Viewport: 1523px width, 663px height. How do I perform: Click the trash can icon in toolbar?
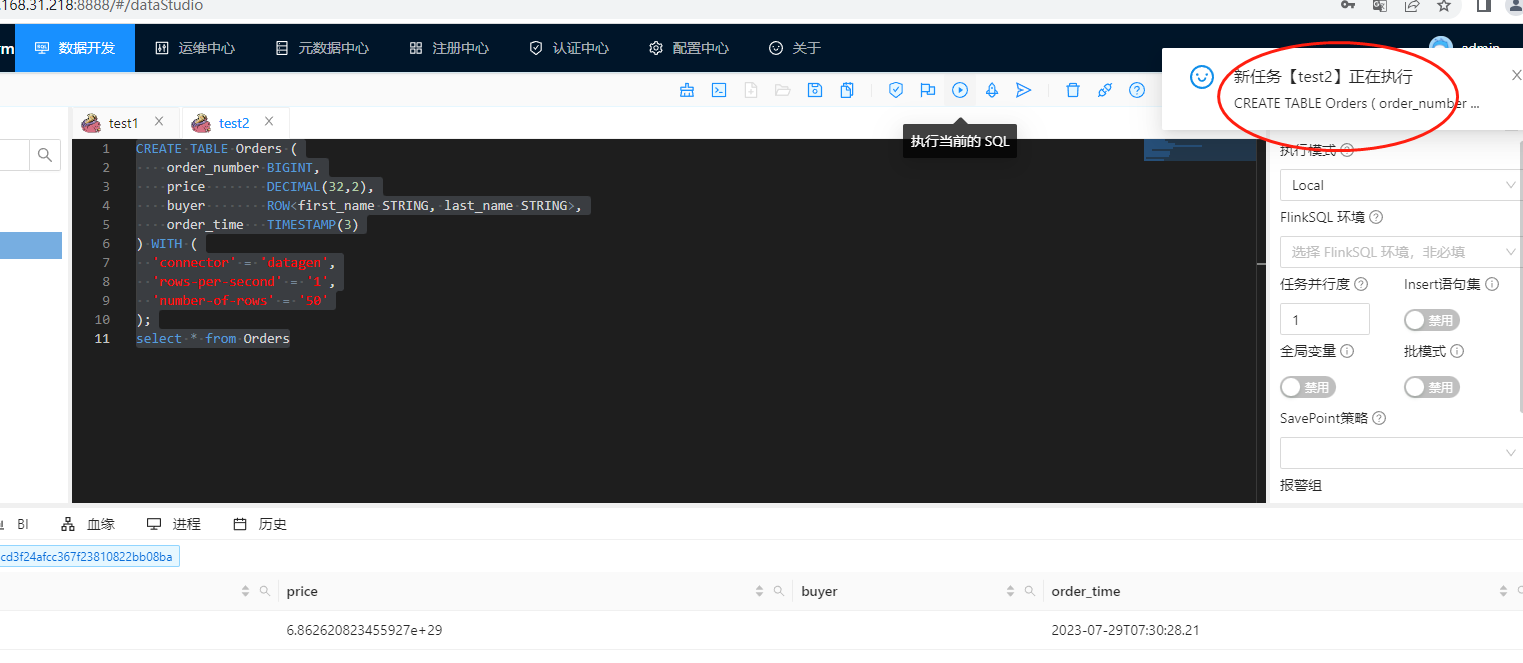1073,90
